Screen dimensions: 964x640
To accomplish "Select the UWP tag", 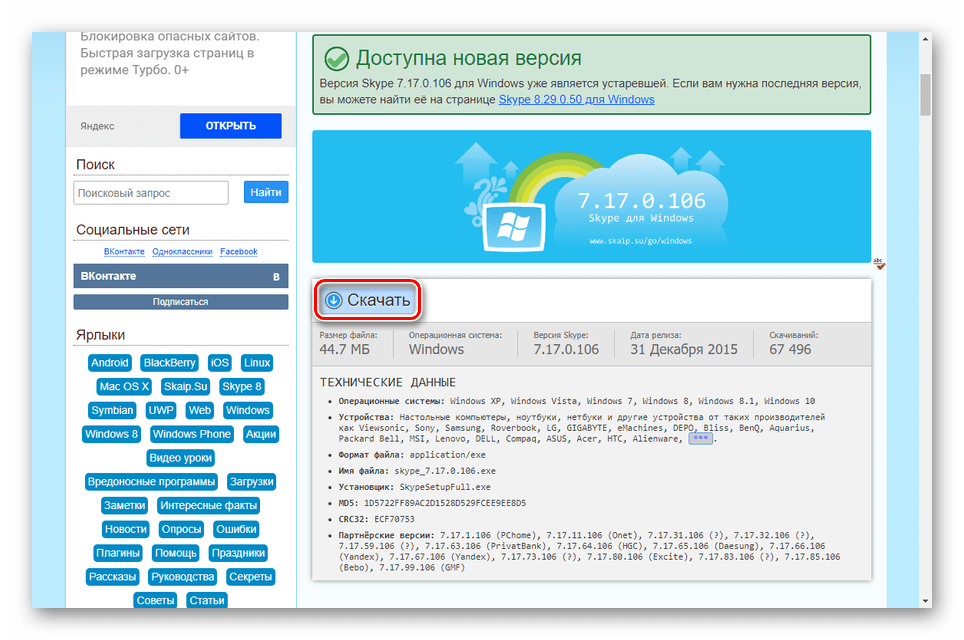I will 161,410.
